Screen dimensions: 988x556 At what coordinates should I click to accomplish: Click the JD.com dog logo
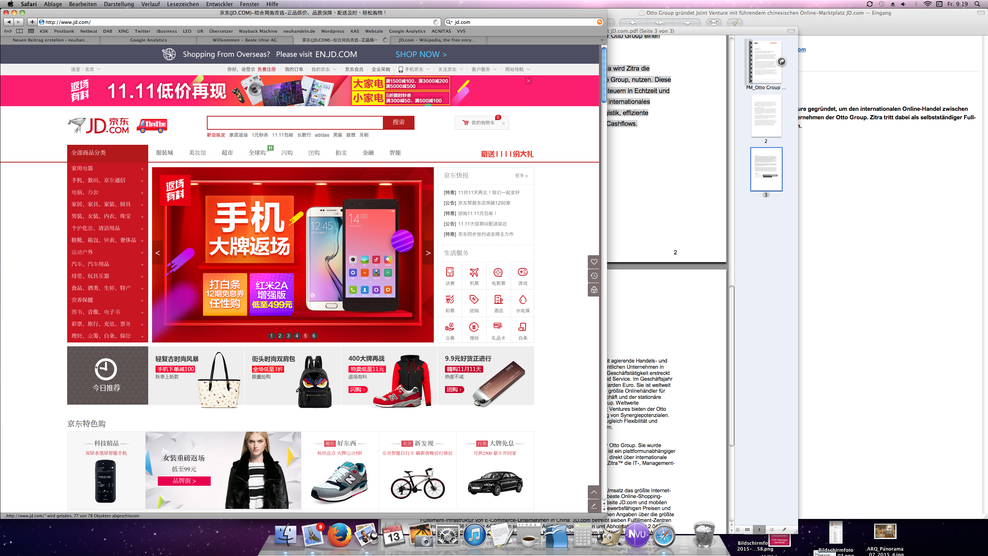[99, 125]
